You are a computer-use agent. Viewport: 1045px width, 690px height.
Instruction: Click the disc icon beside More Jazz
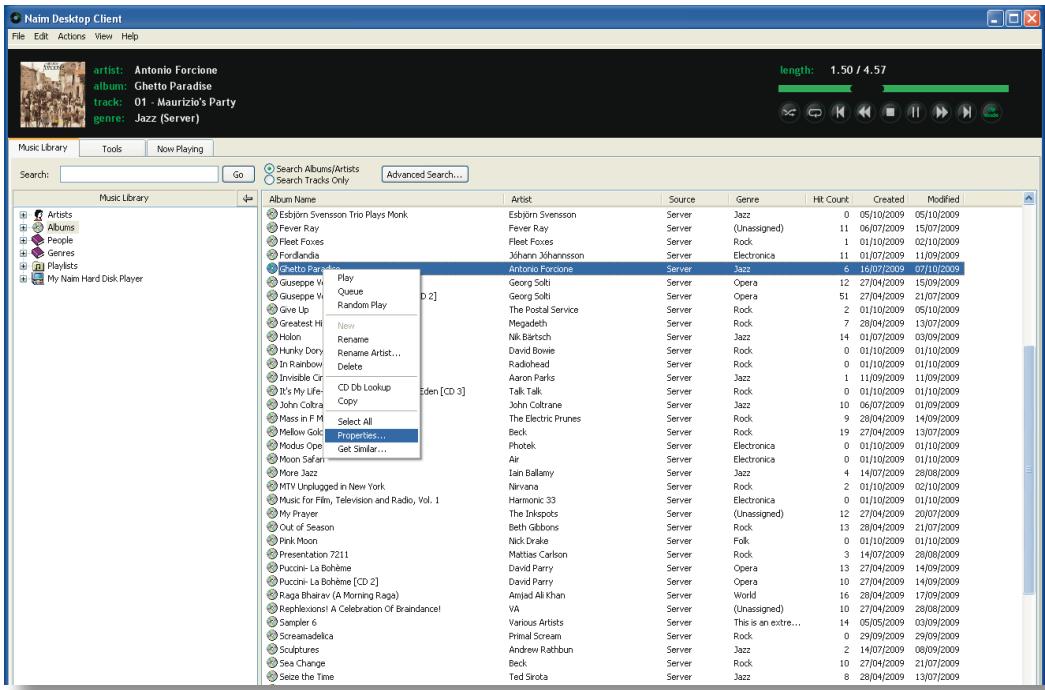(272, 473)
